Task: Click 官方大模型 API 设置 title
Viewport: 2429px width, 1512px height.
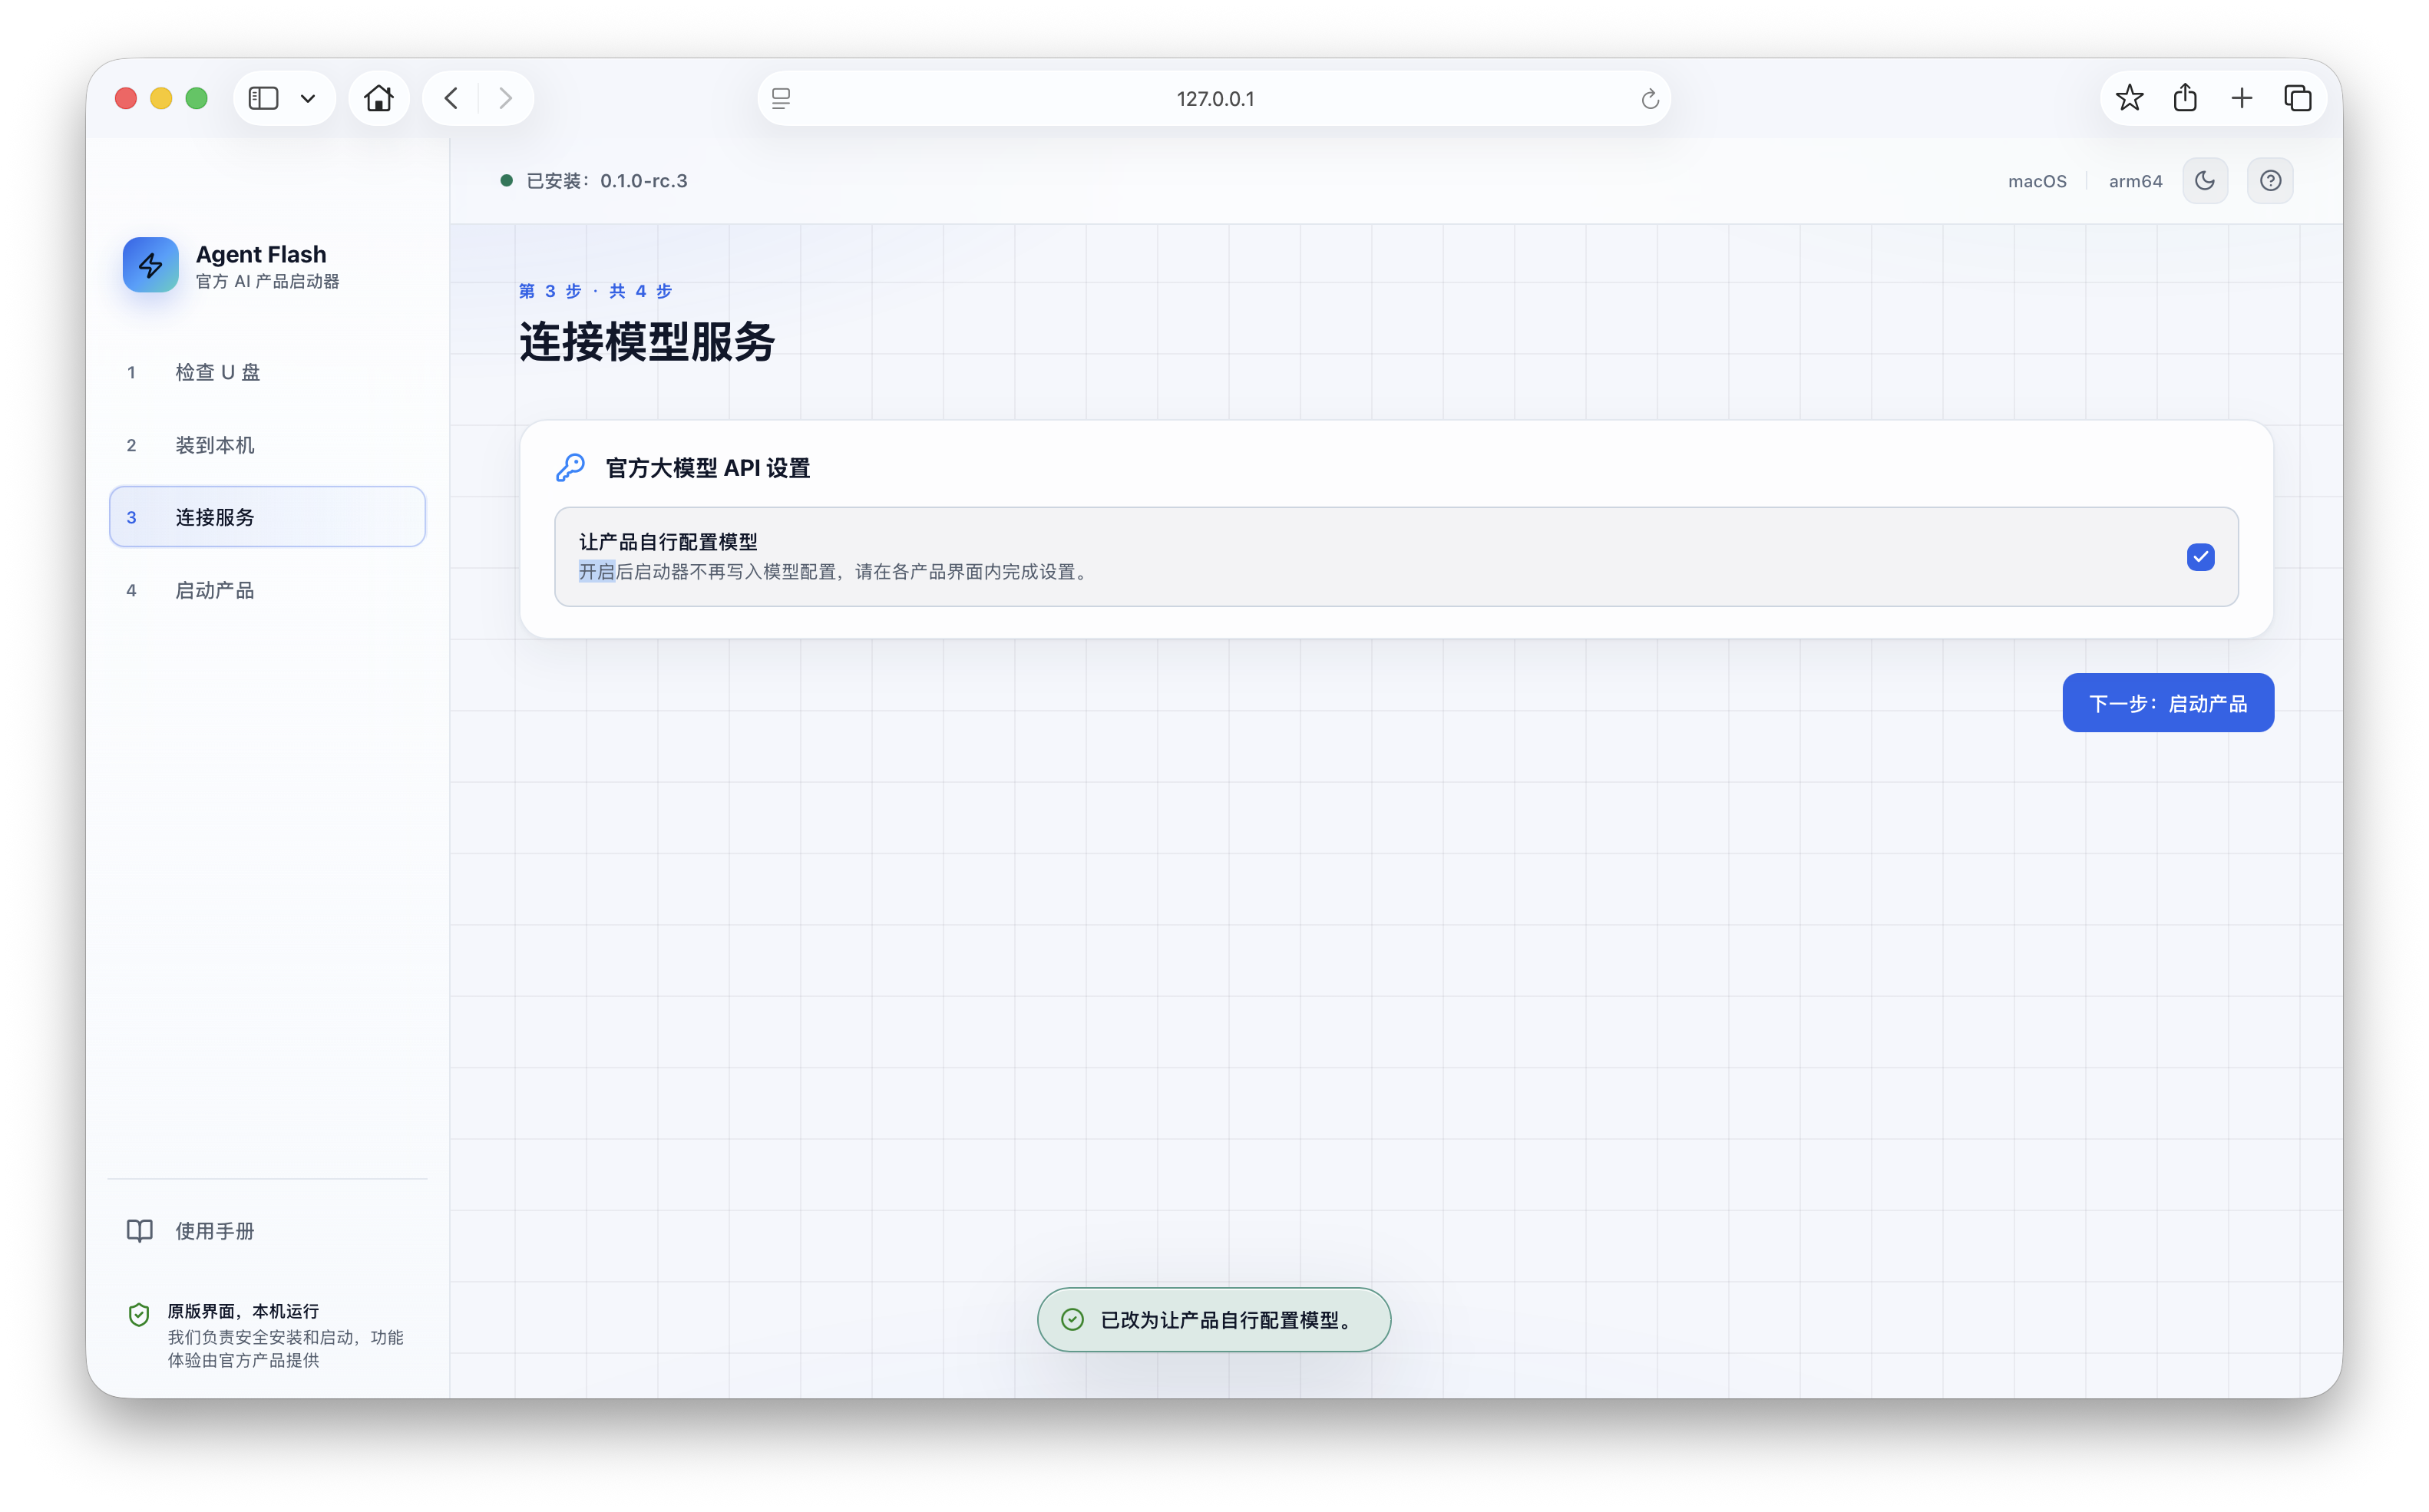Action: click(707, 468)
